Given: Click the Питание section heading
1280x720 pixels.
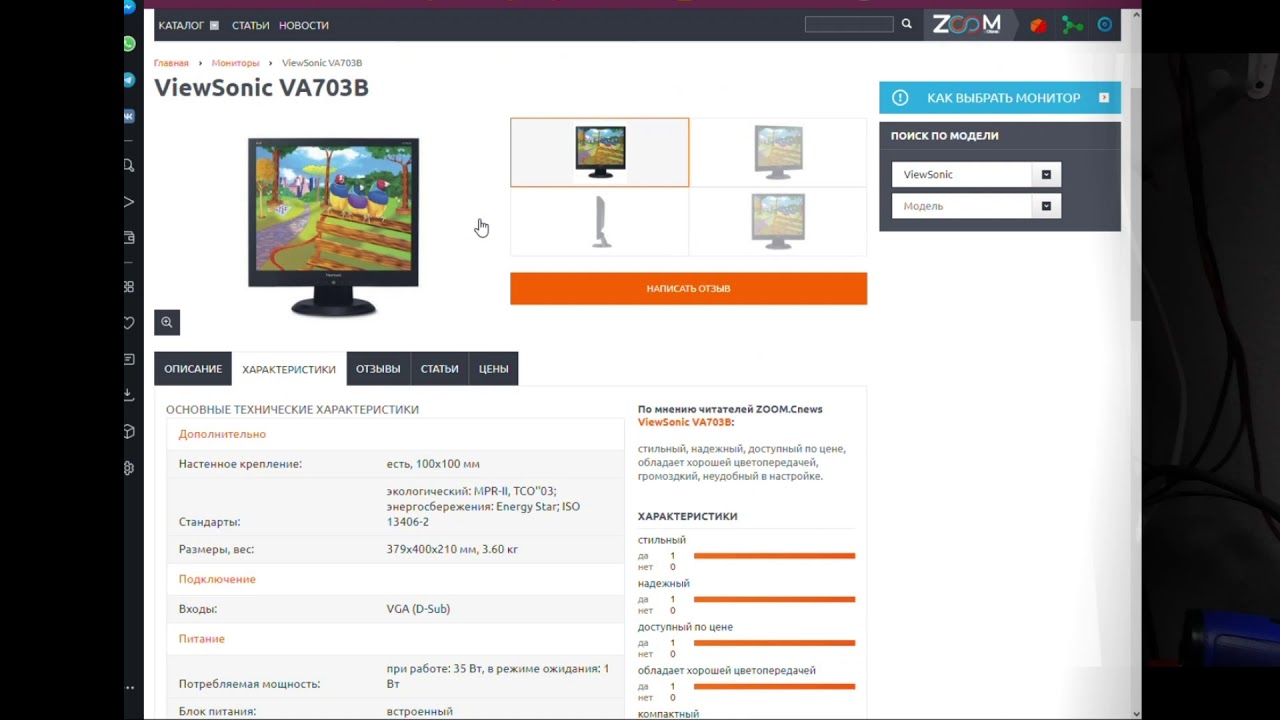Looking at the screenshot, I should [x=202, y=638].
